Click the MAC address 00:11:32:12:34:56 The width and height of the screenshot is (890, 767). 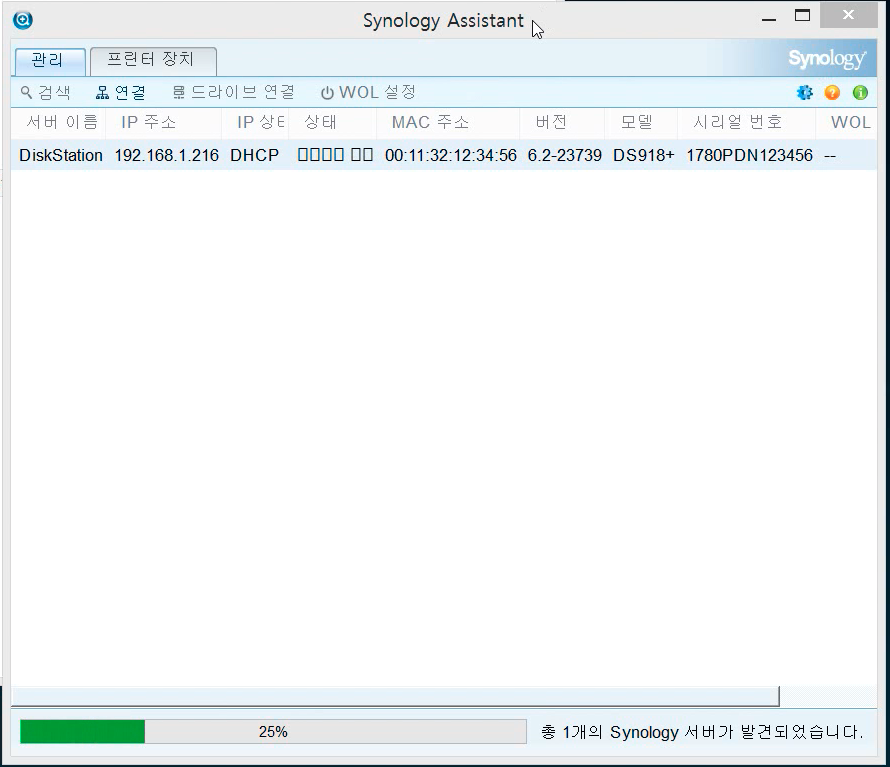[x=451, y=155]
